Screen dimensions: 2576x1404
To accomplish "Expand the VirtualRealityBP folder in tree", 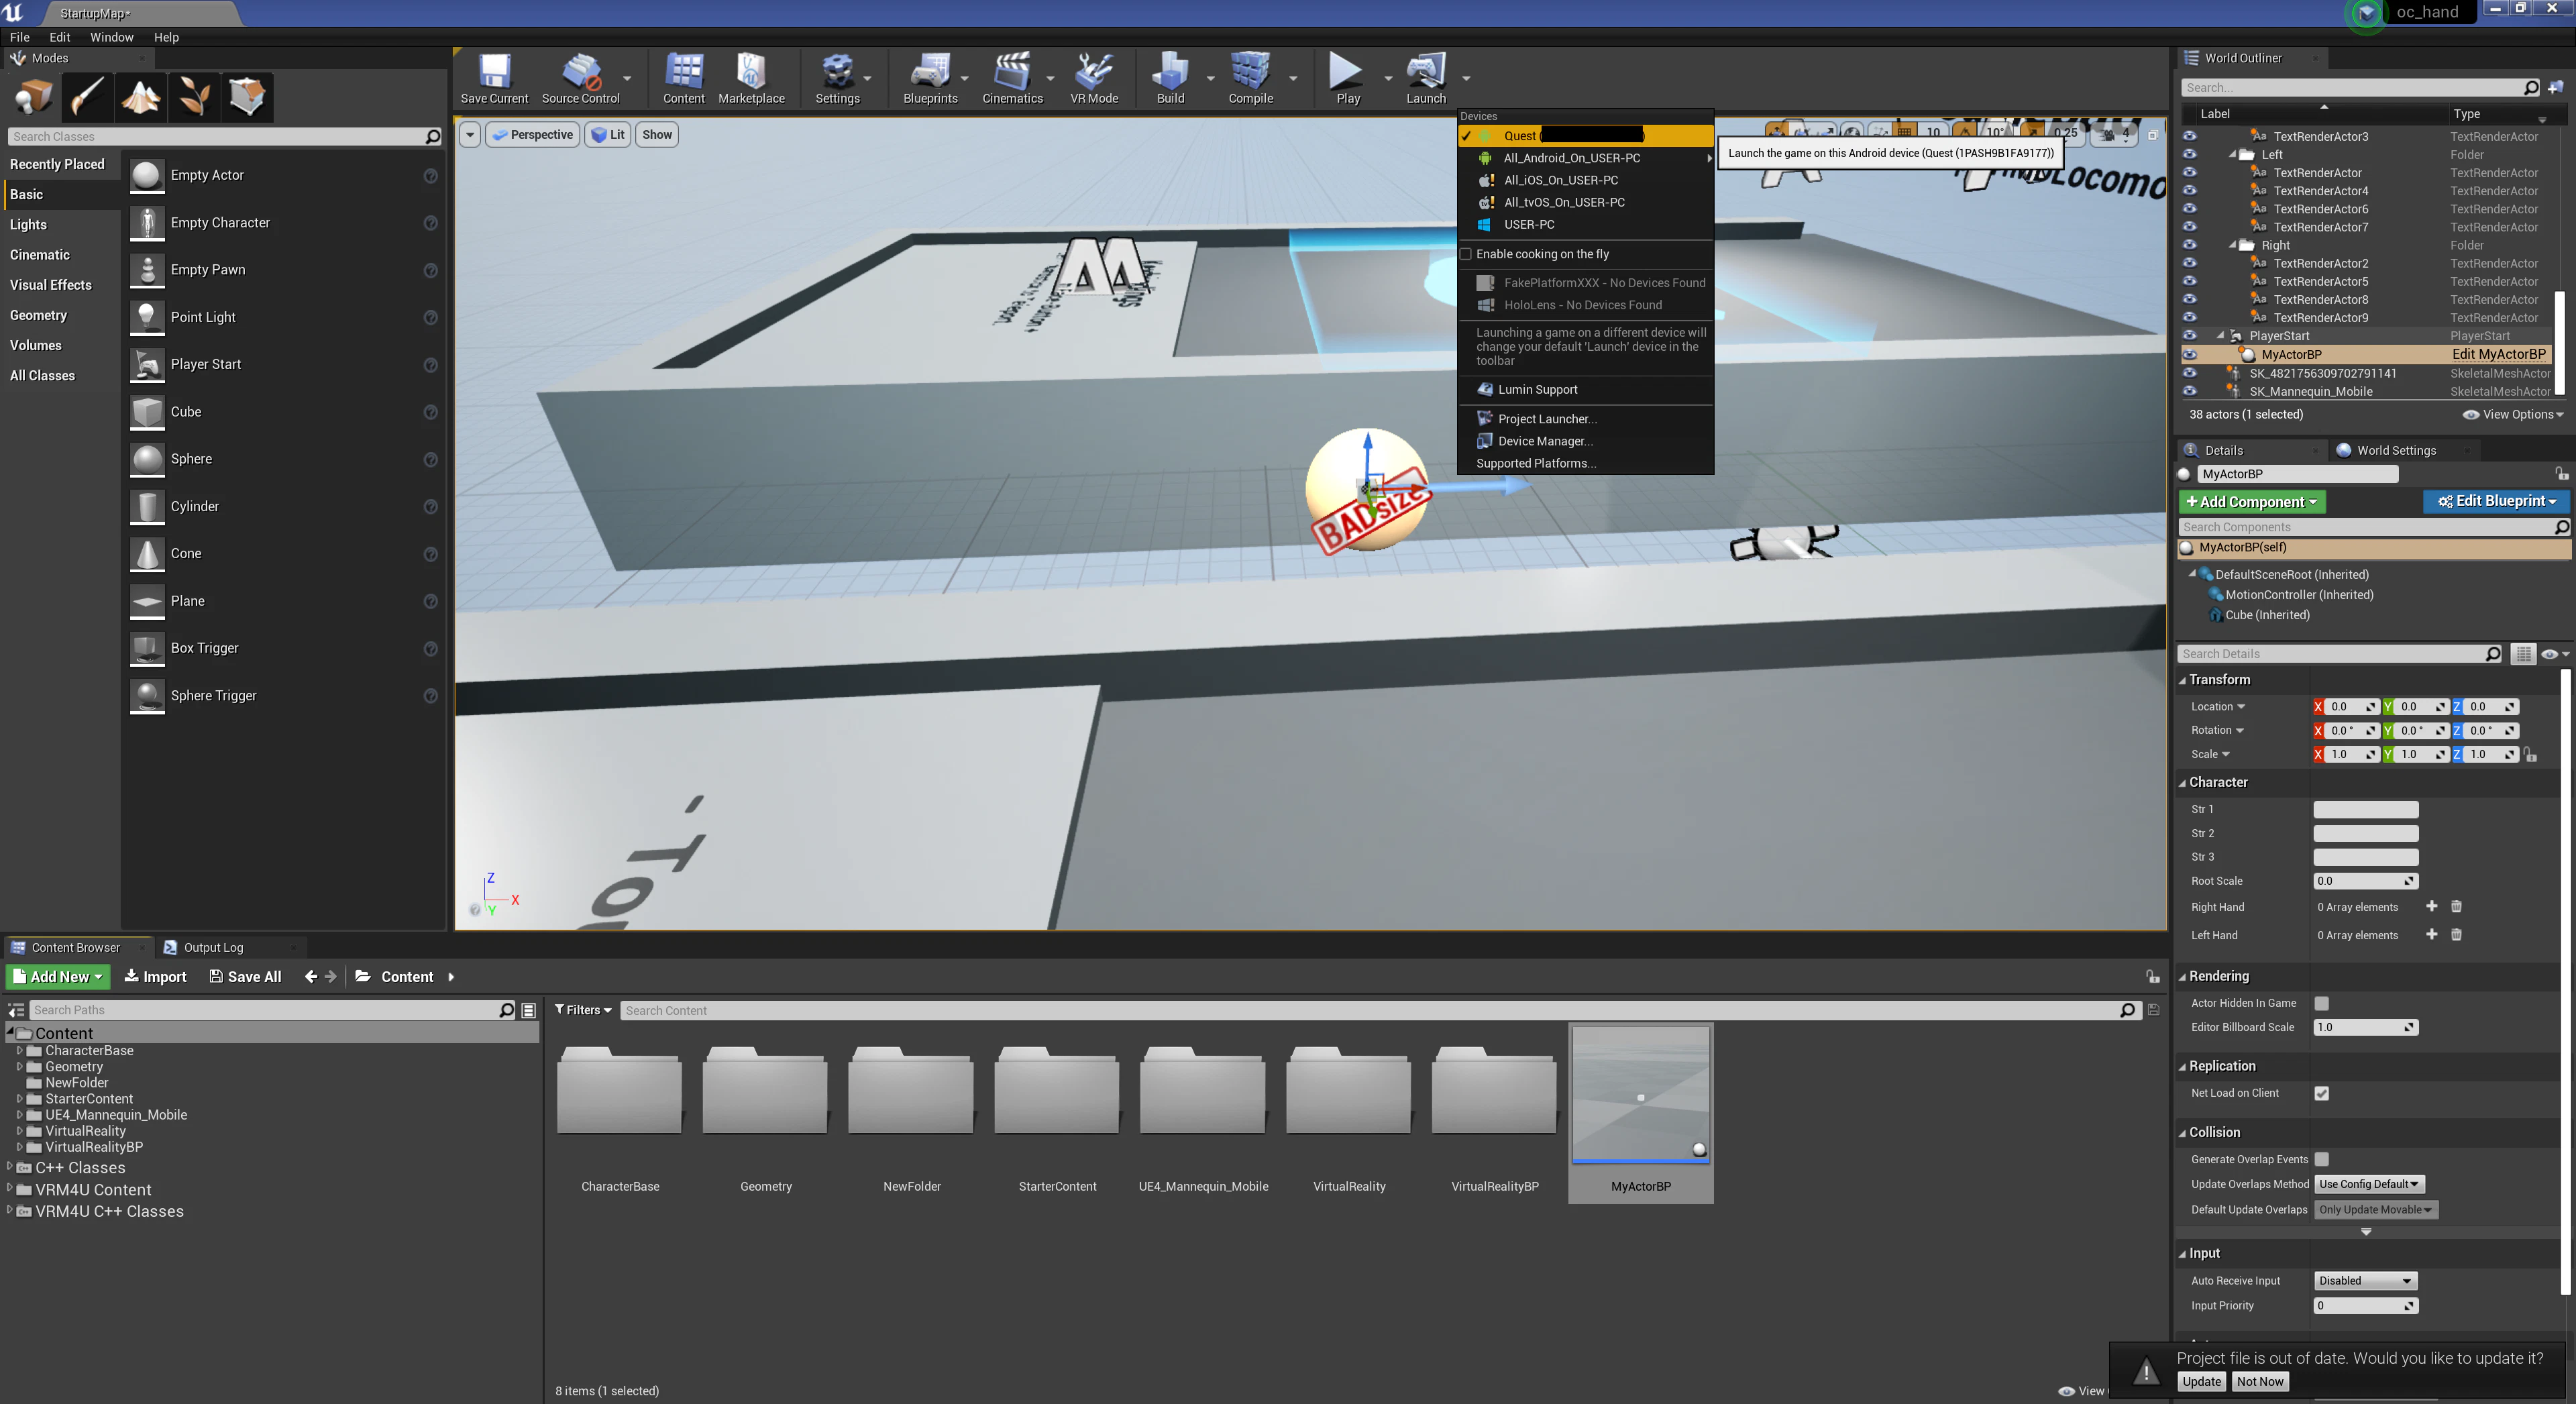I will (x=20, y=1147).
